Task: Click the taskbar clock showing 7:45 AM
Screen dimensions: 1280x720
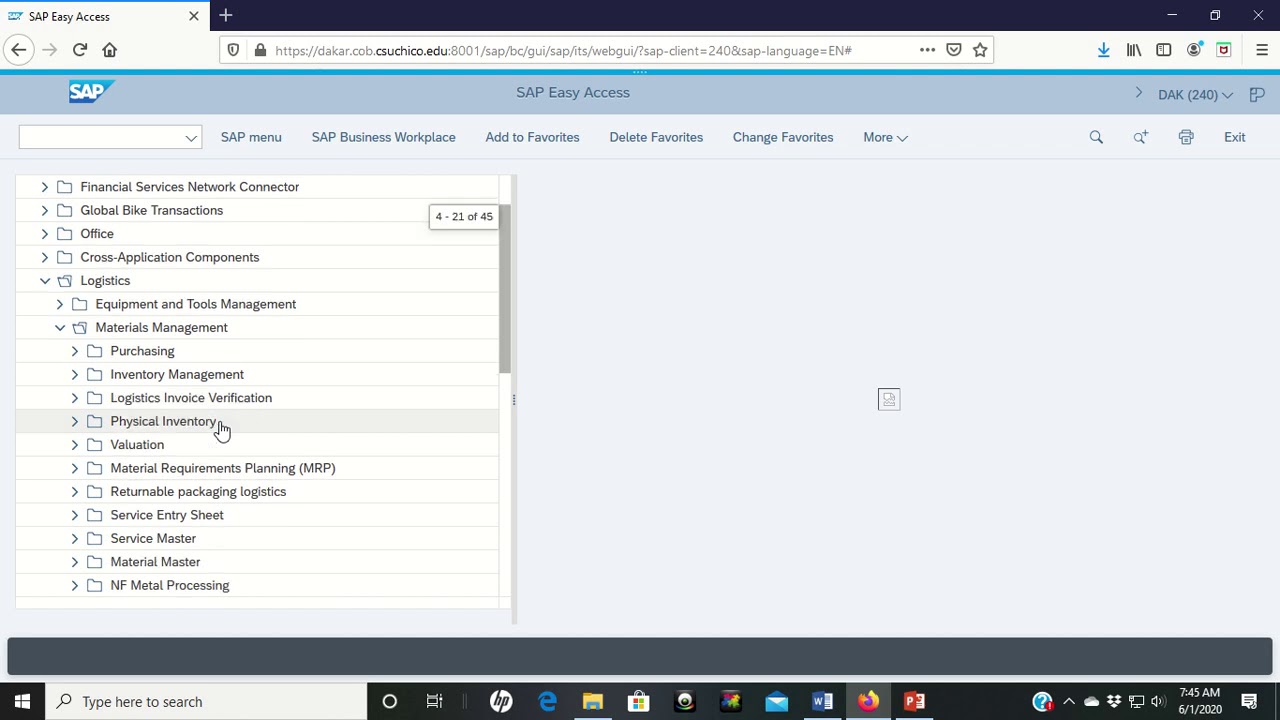Action: pos(1198,701)
